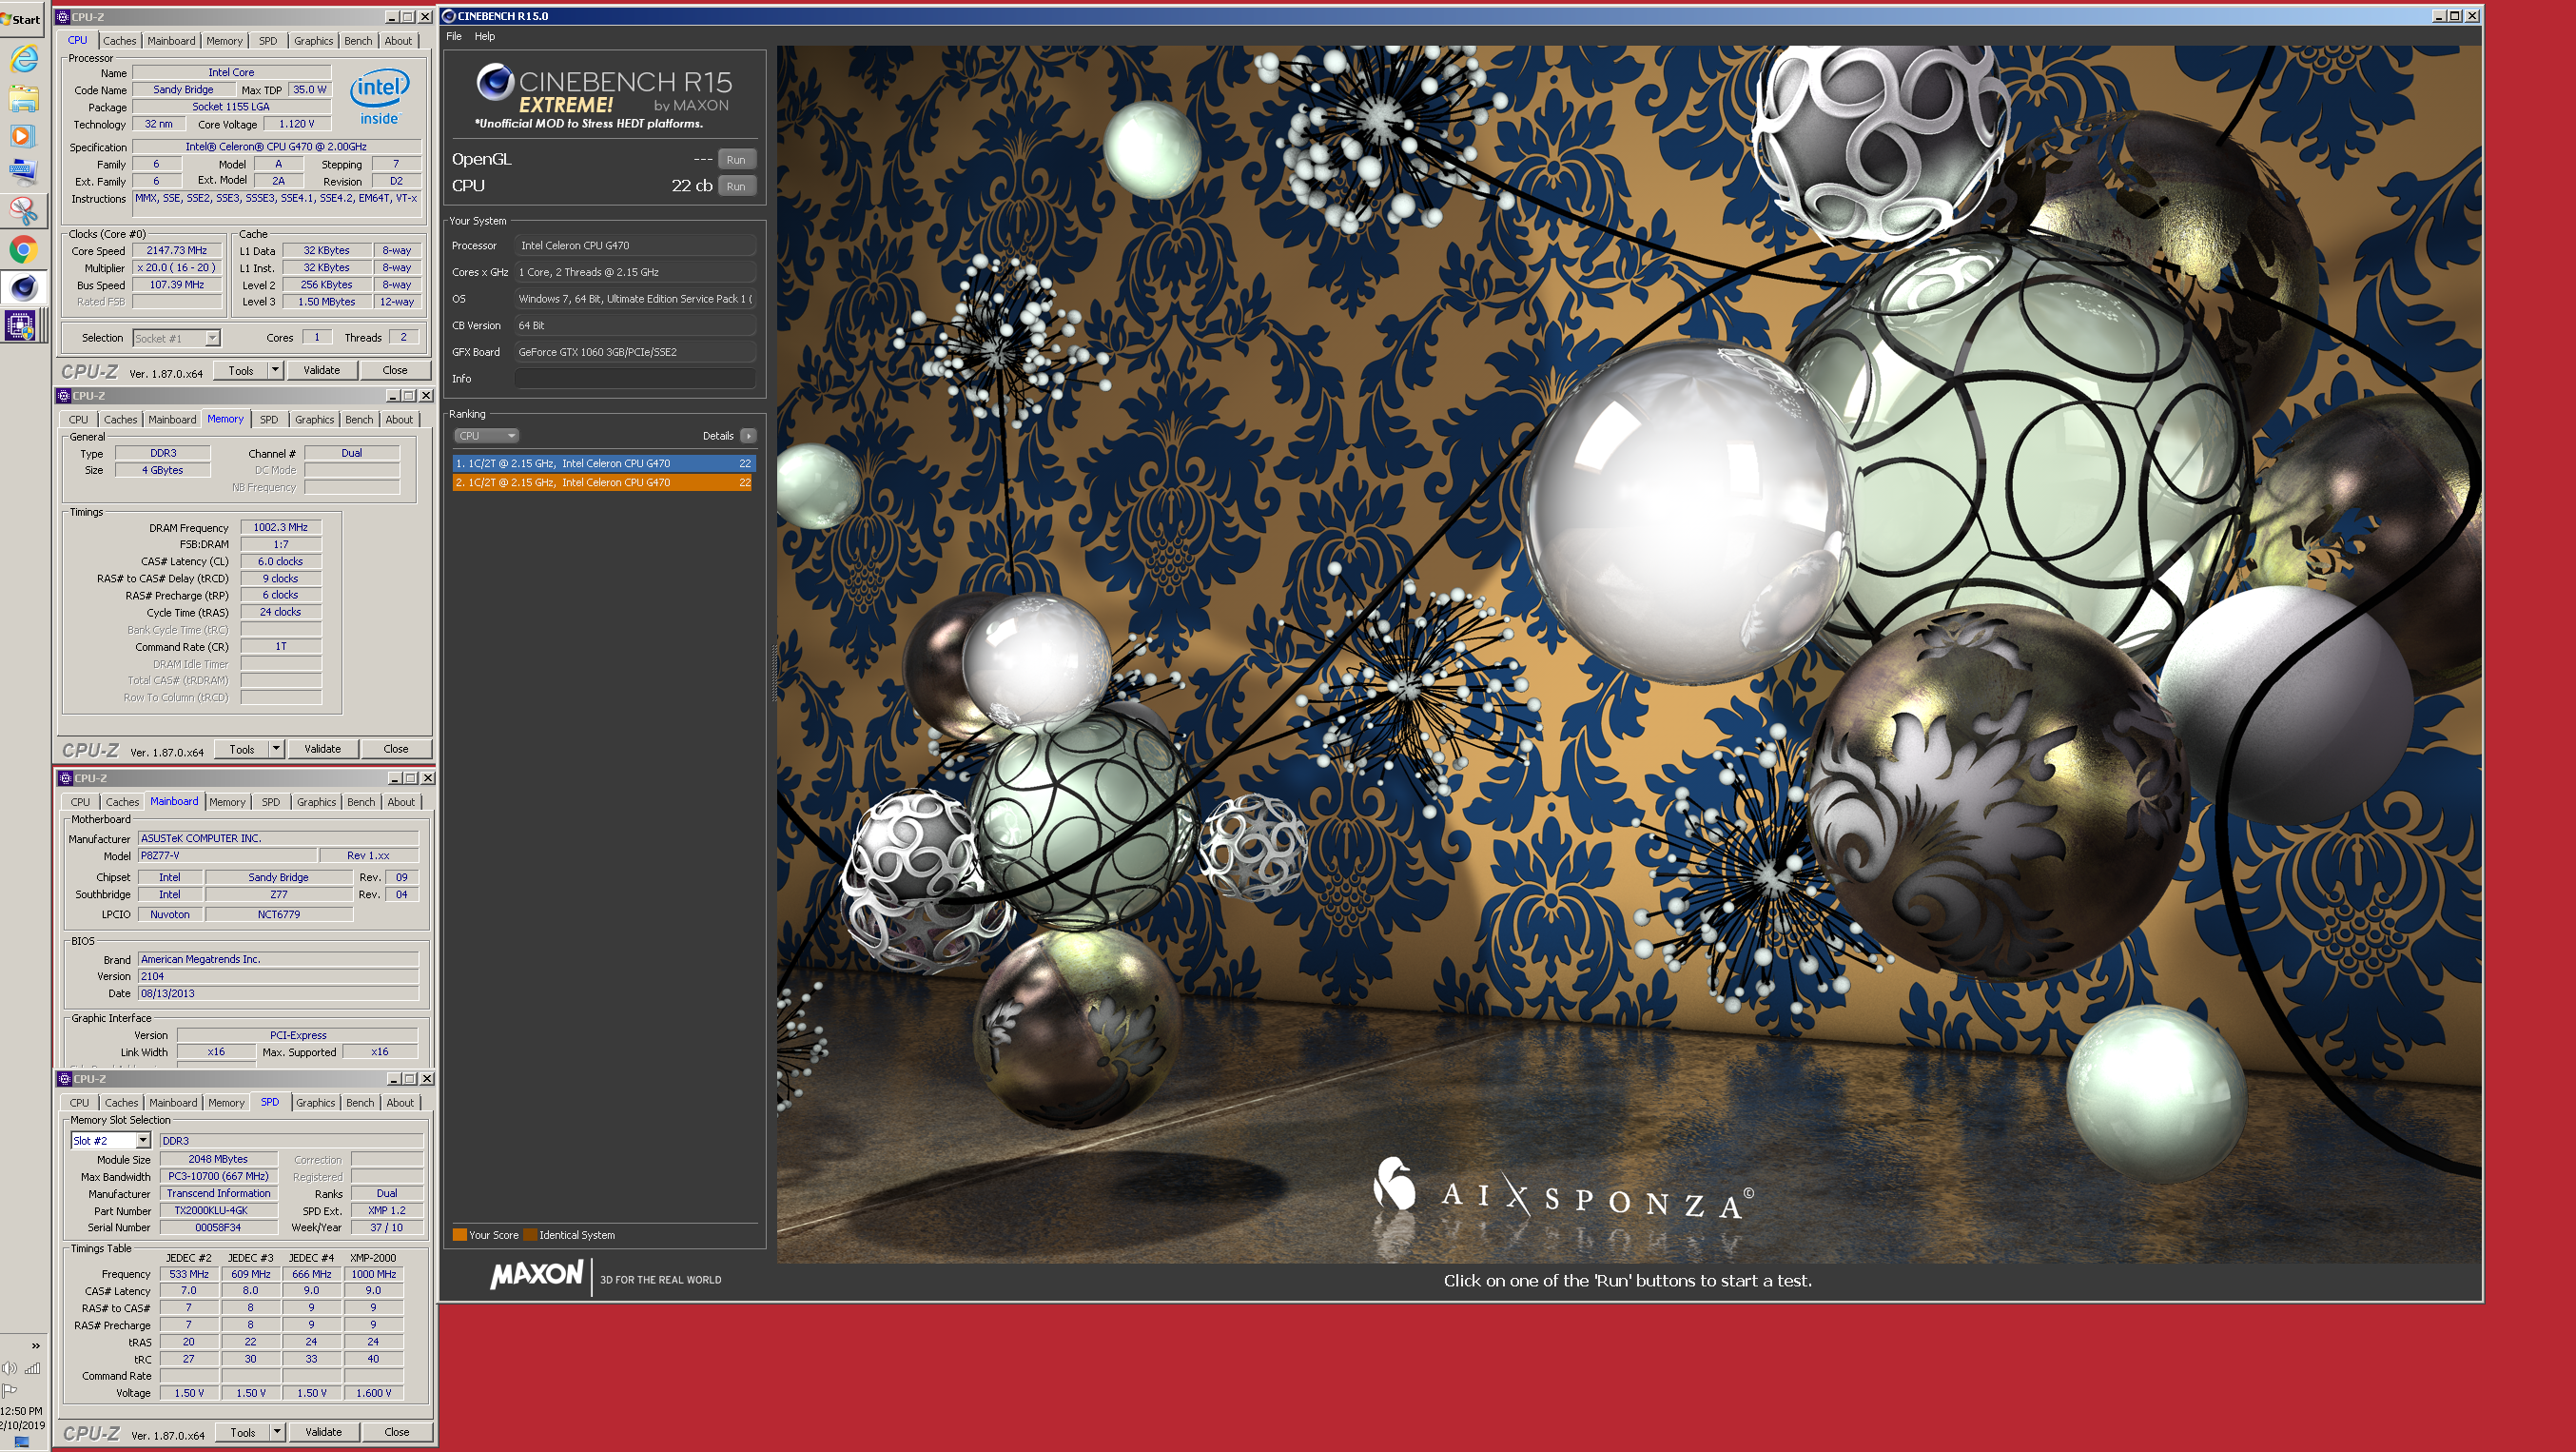
Task: Click Close button in Memory tab CPU-Z window
Action: (396, 749)
